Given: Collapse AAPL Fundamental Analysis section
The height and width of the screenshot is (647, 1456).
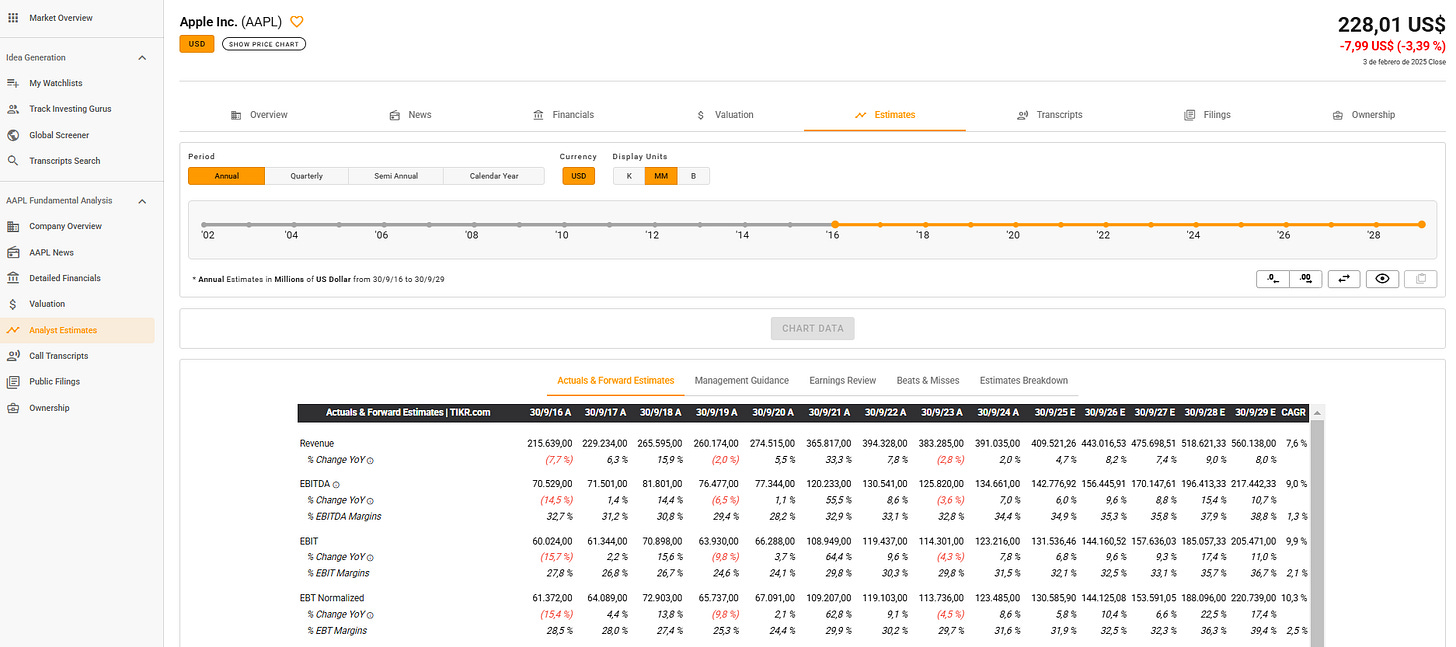Looking at the screenshot, I should click(x=142, y=201).
